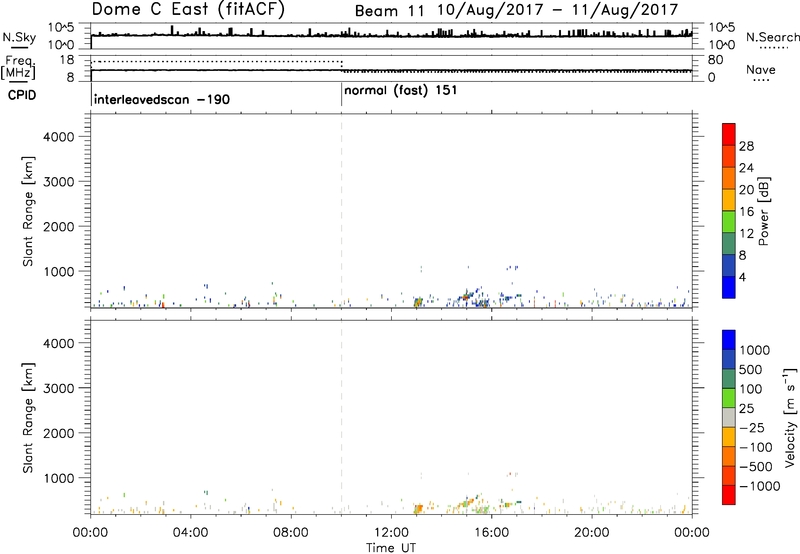Click the '16:00' time axis tick label
The image size is (800, 554).
(491, 533)
